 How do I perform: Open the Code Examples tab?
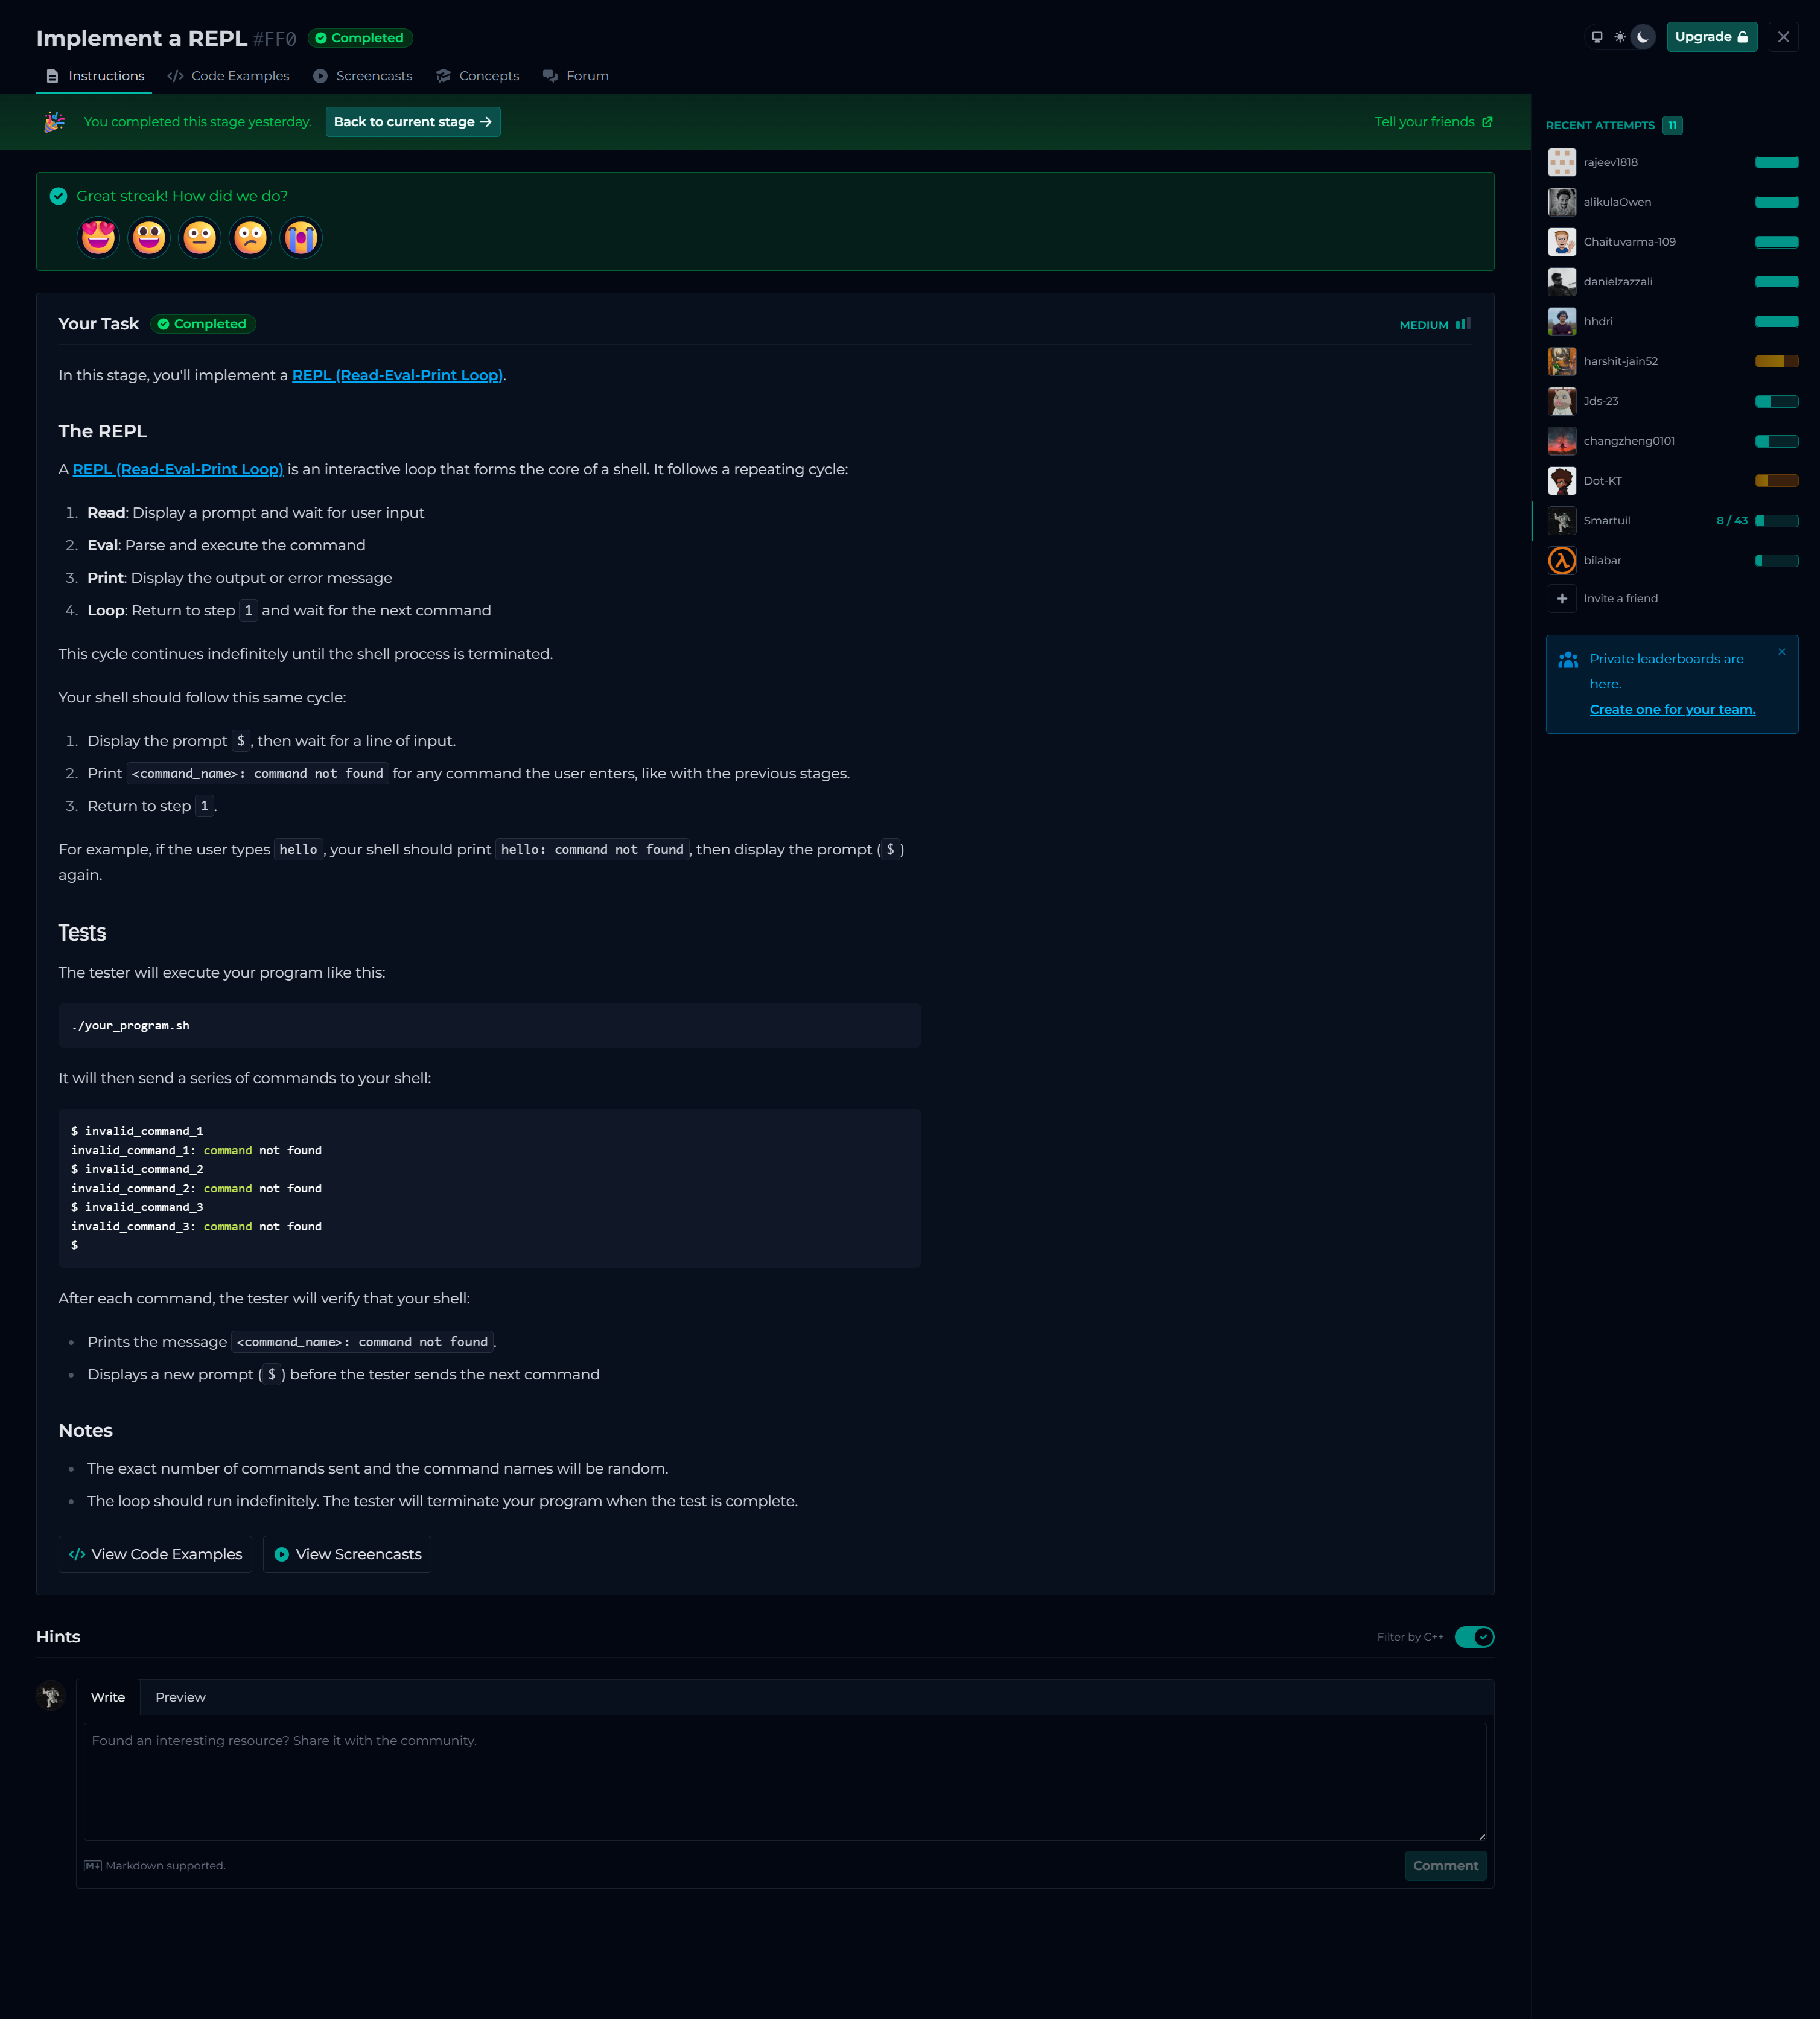click(229, 76)
